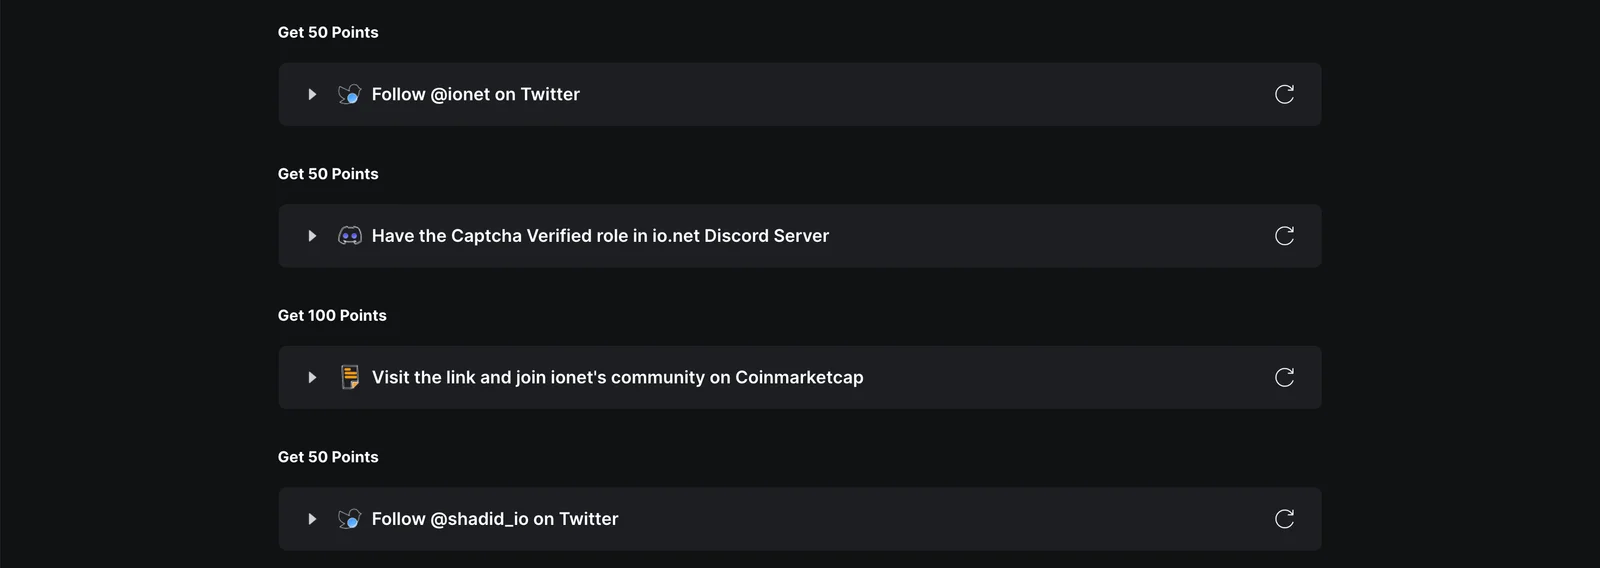Expand the Captcha Verified Discord role task

312,236
